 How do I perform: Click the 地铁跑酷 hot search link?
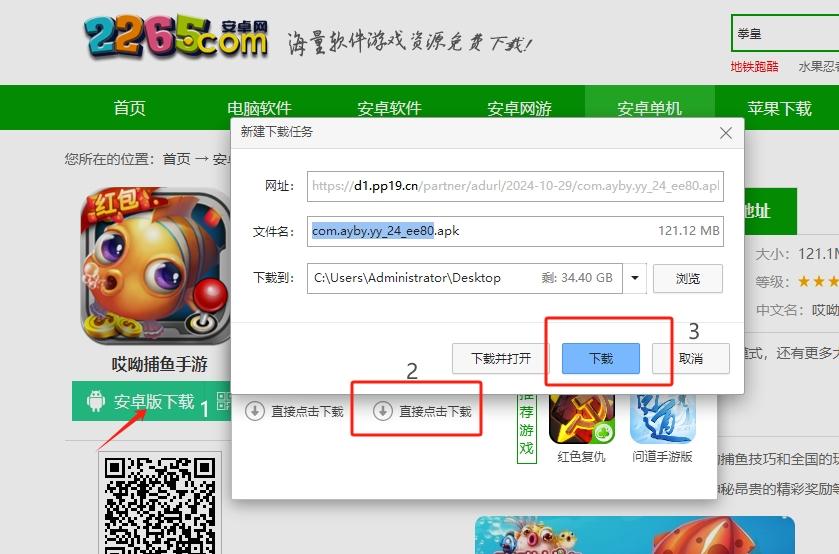(754, 67)
